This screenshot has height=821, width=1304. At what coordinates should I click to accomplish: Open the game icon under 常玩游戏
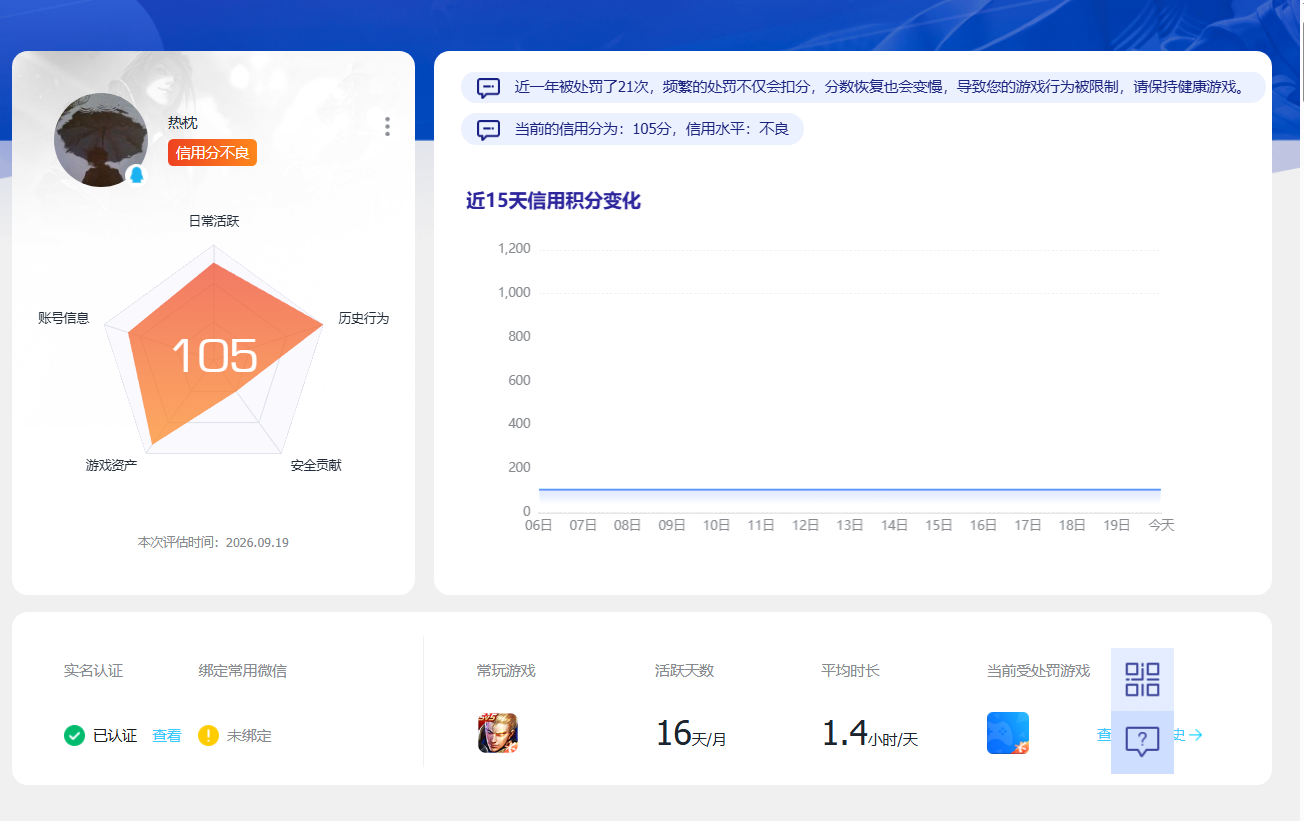(498, 733)
